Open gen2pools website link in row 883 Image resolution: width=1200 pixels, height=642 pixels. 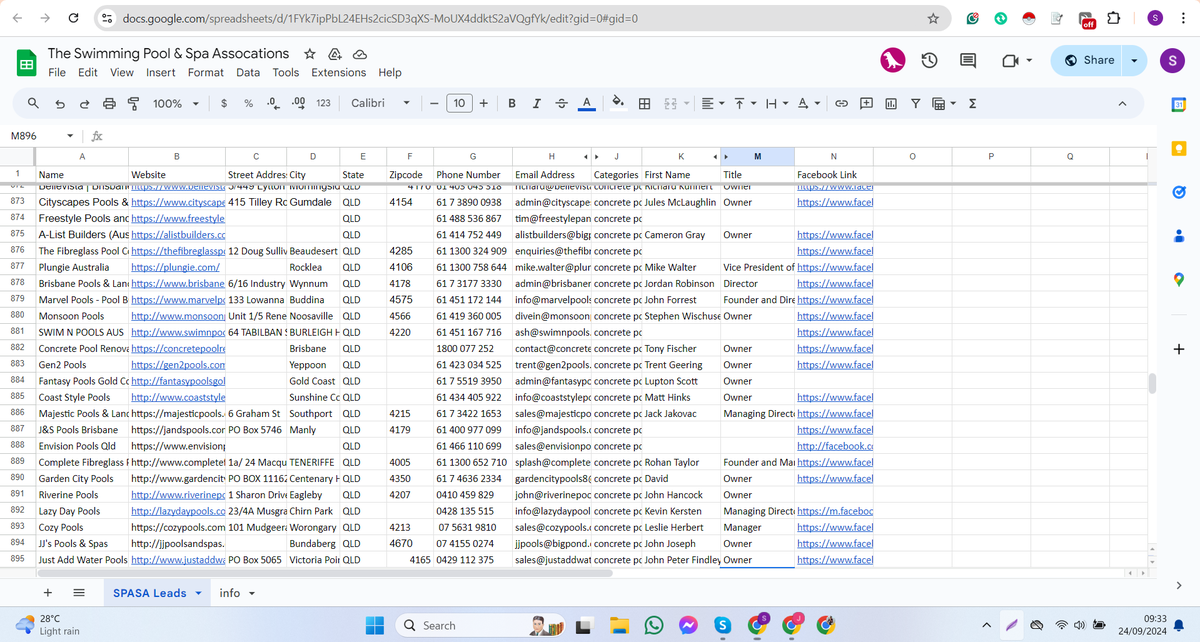178,365
